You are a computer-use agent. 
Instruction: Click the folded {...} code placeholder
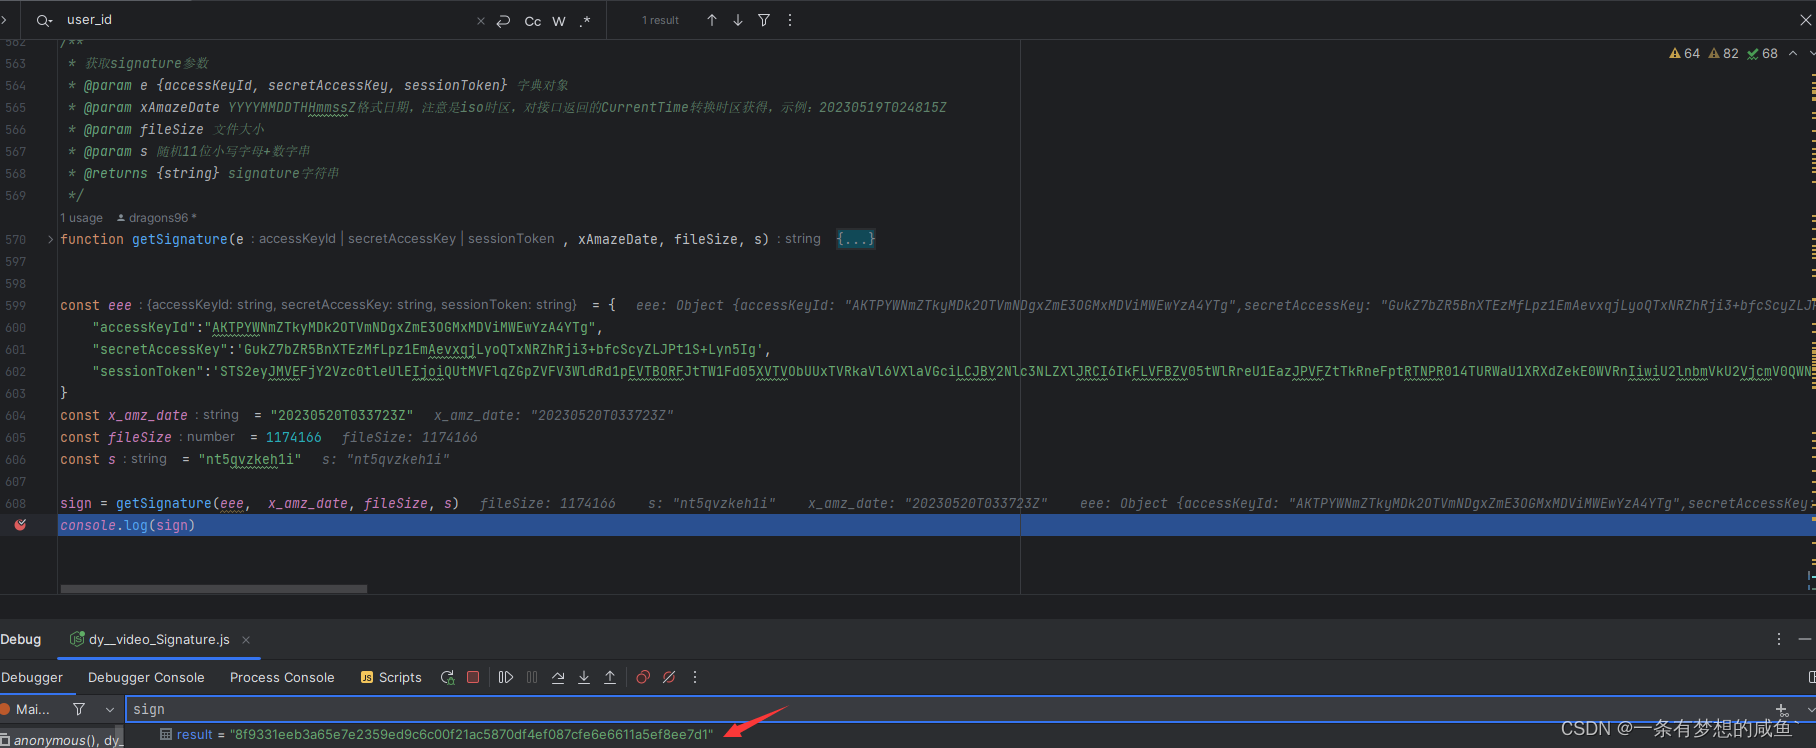click(x=856, y=239)
